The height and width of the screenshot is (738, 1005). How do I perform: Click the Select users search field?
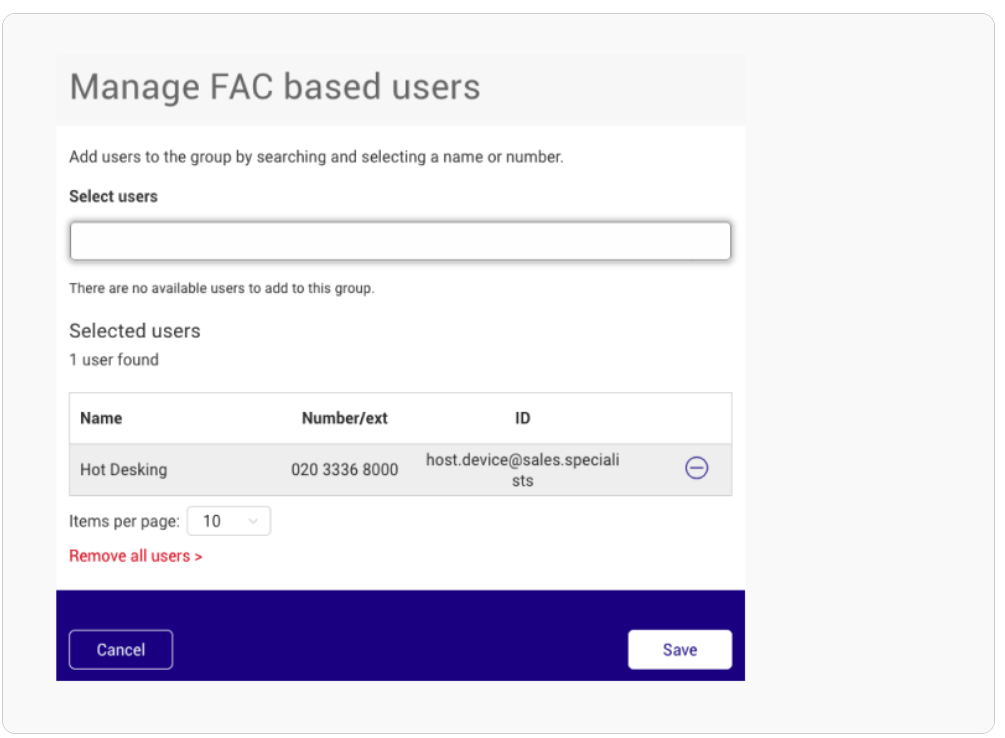click(x=400, y=241)
